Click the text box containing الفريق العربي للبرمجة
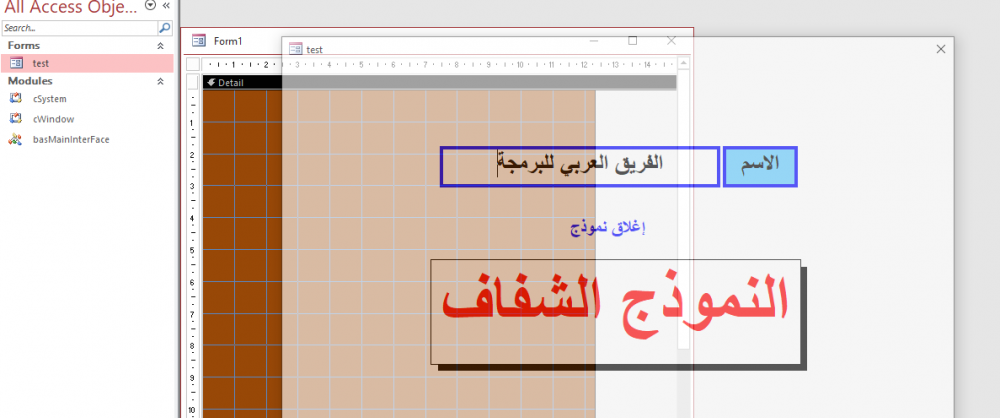This screenshot has height=418, width=1000. tap(580, 167)
